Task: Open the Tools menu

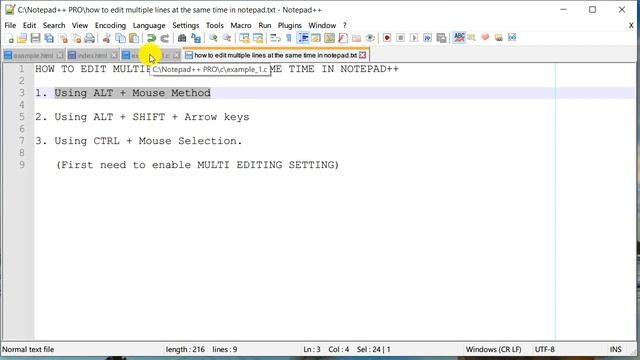Action: 215,25
